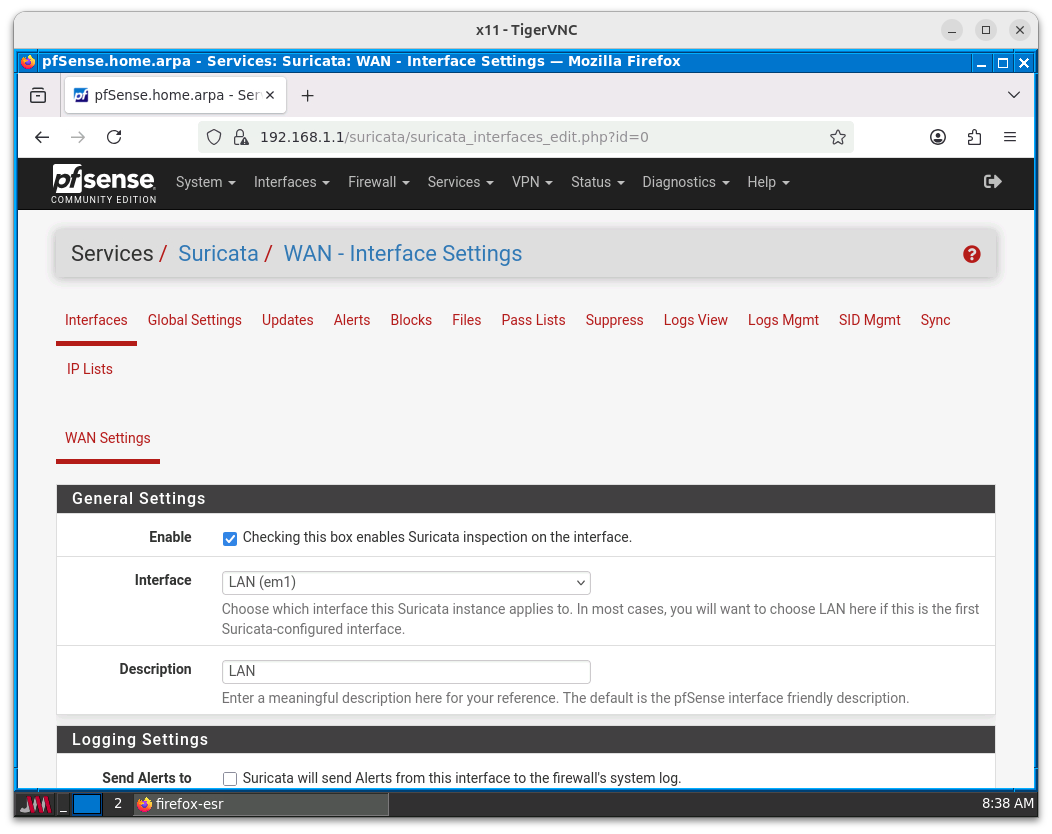Expand the Help menu

tap(768, 183)
